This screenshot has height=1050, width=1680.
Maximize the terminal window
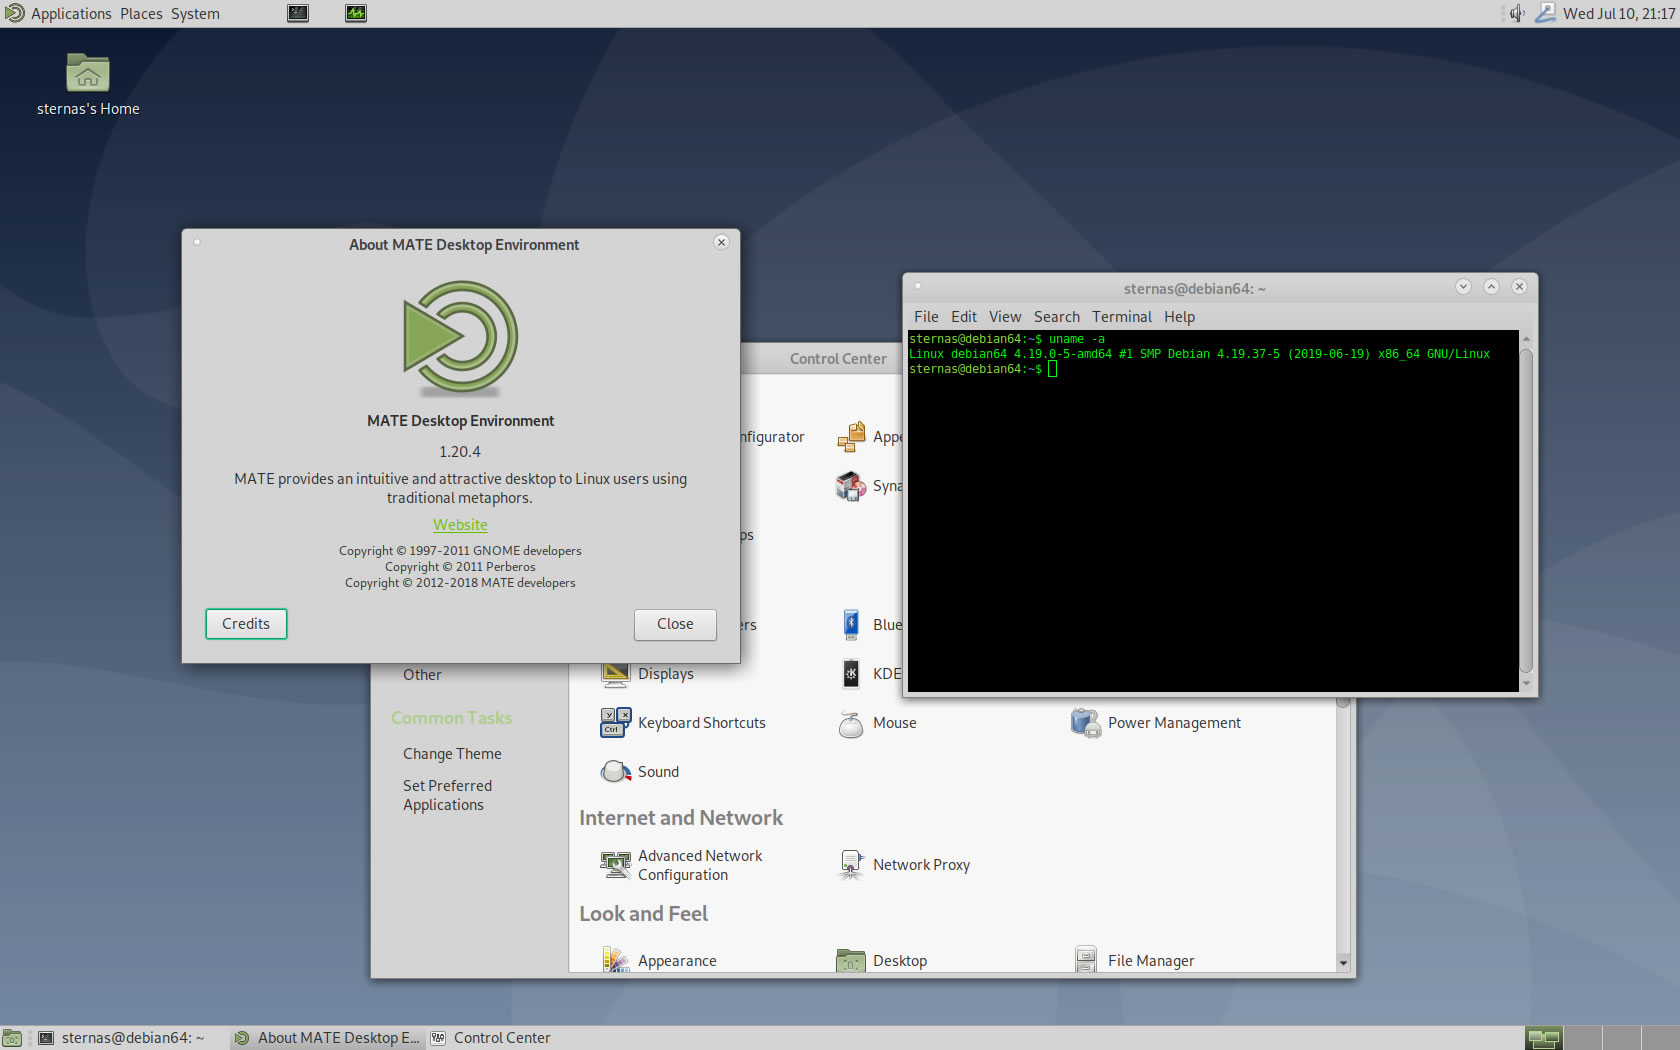pos(1491,287)
